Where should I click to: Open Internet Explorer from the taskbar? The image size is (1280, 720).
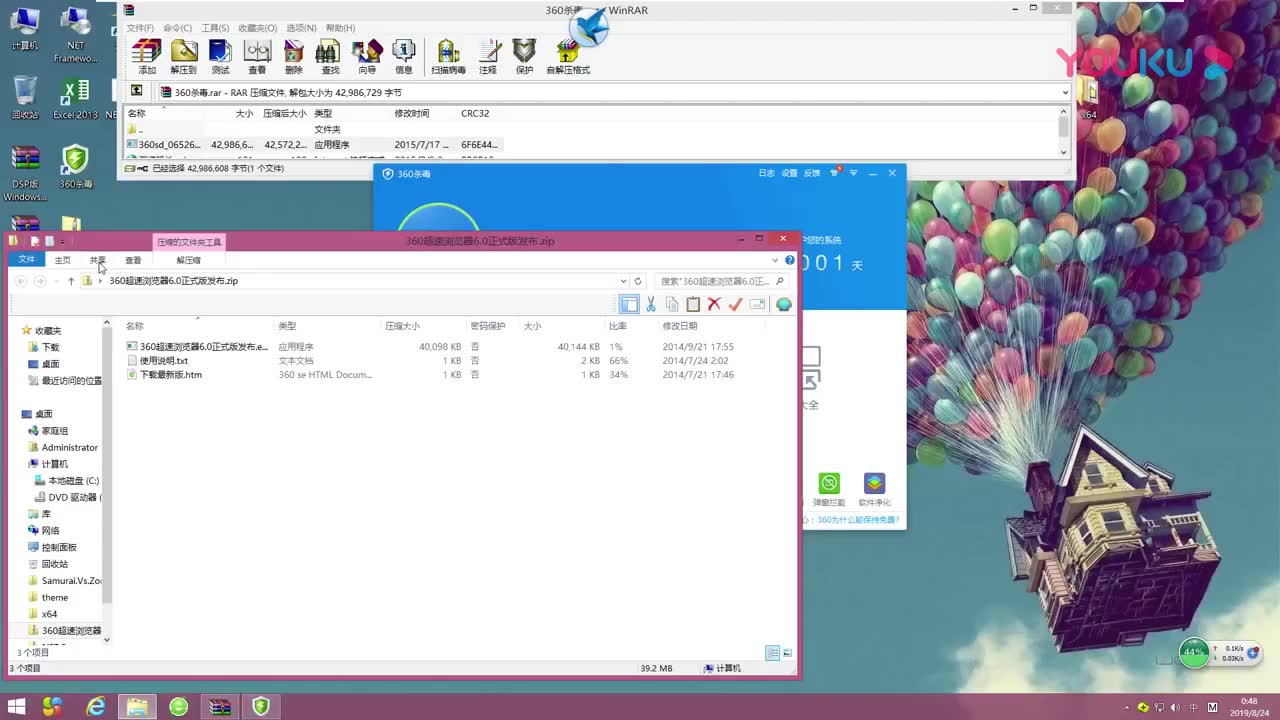[x=96, y=707]
